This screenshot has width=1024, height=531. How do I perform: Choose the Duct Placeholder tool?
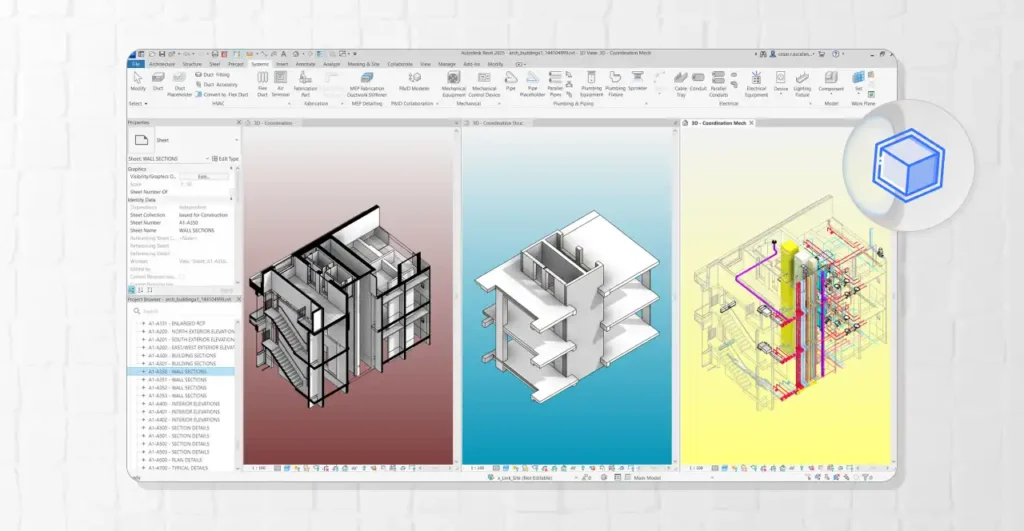pos(180,84)
